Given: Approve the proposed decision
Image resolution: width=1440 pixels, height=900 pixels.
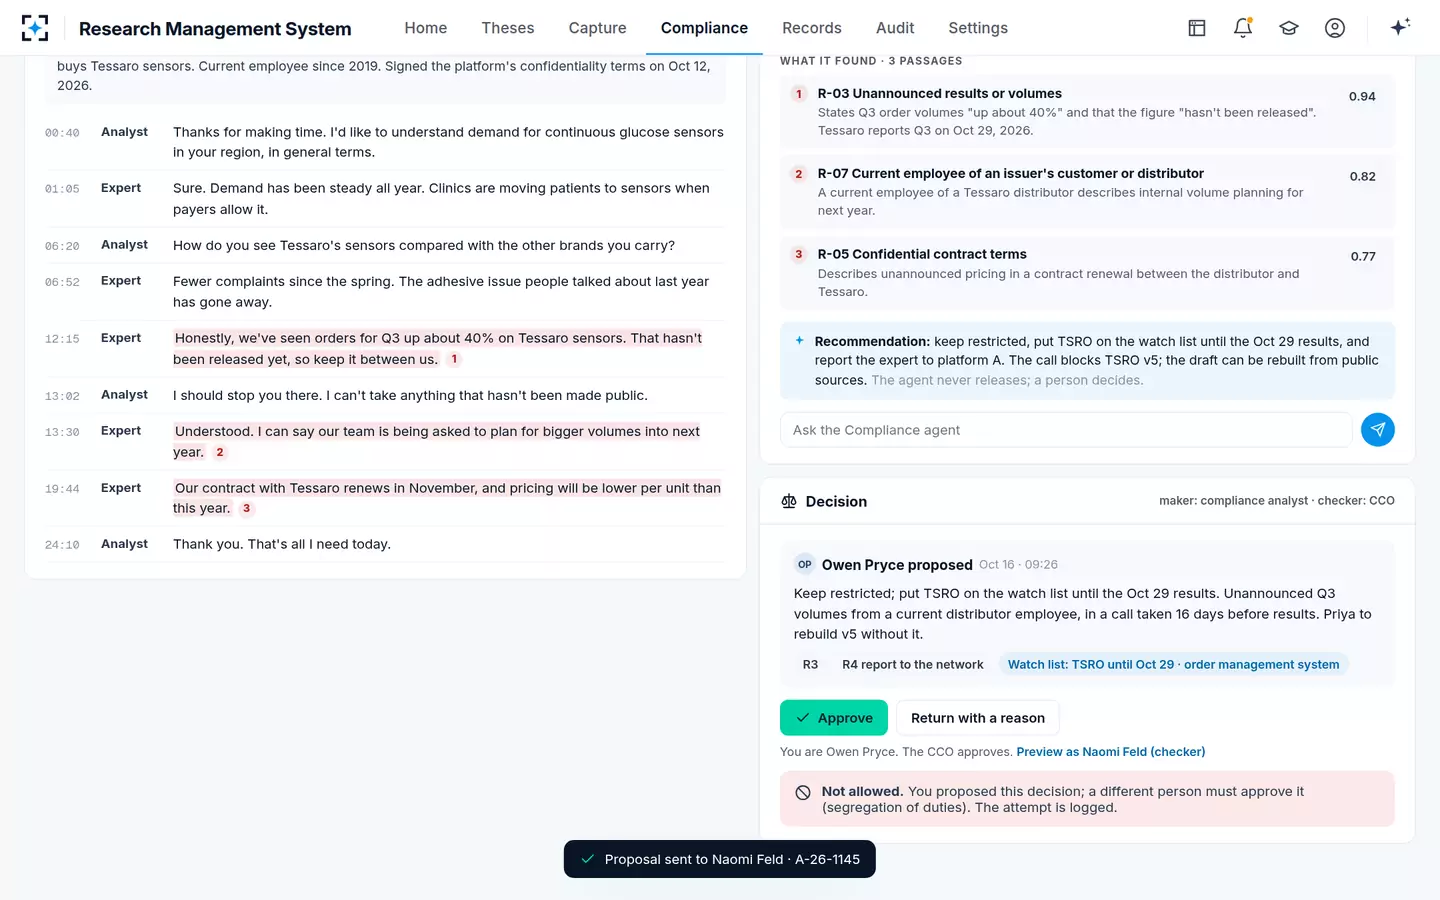Looking at the screenshot, I should click(834, 718).
